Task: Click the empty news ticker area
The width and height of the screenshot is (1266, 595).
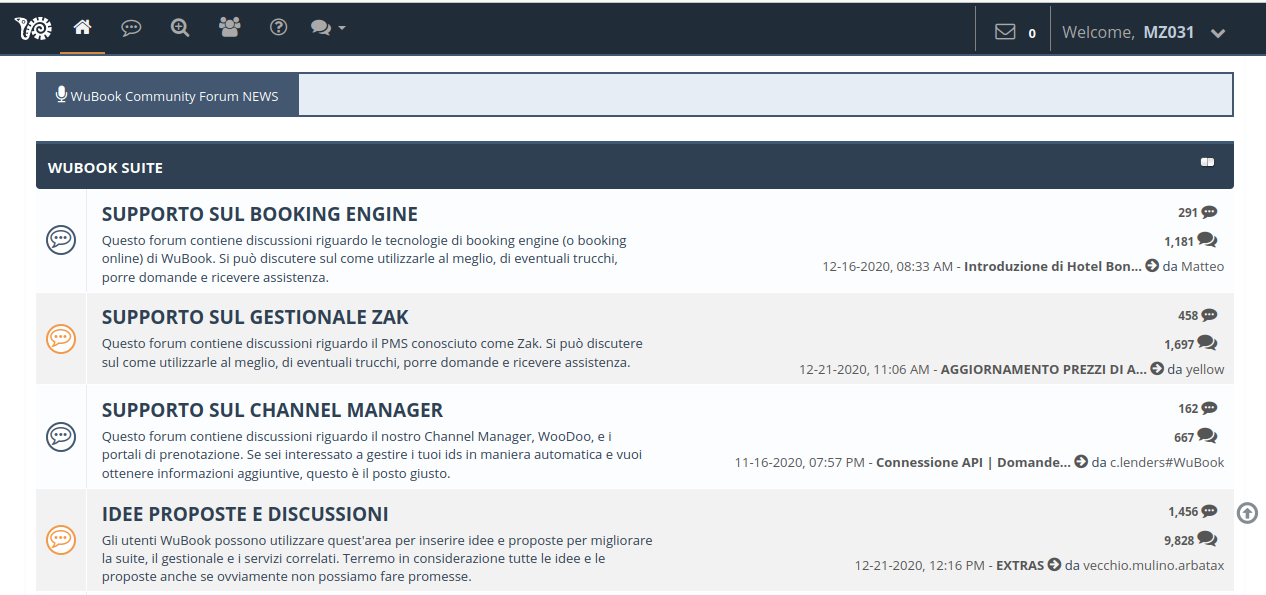Action: (766, 94)
